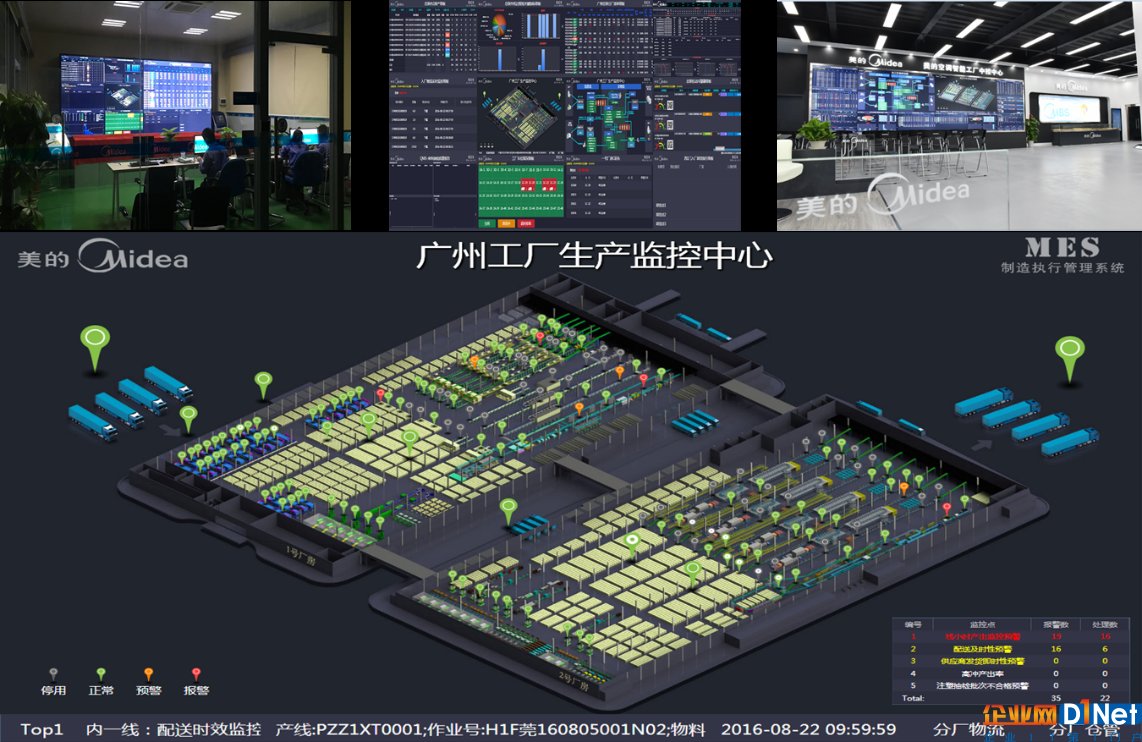This screenshot has width=1142, height=742.
Task: Click the Top1 label in the ticker bar
Action: click(x=42, y=729)
